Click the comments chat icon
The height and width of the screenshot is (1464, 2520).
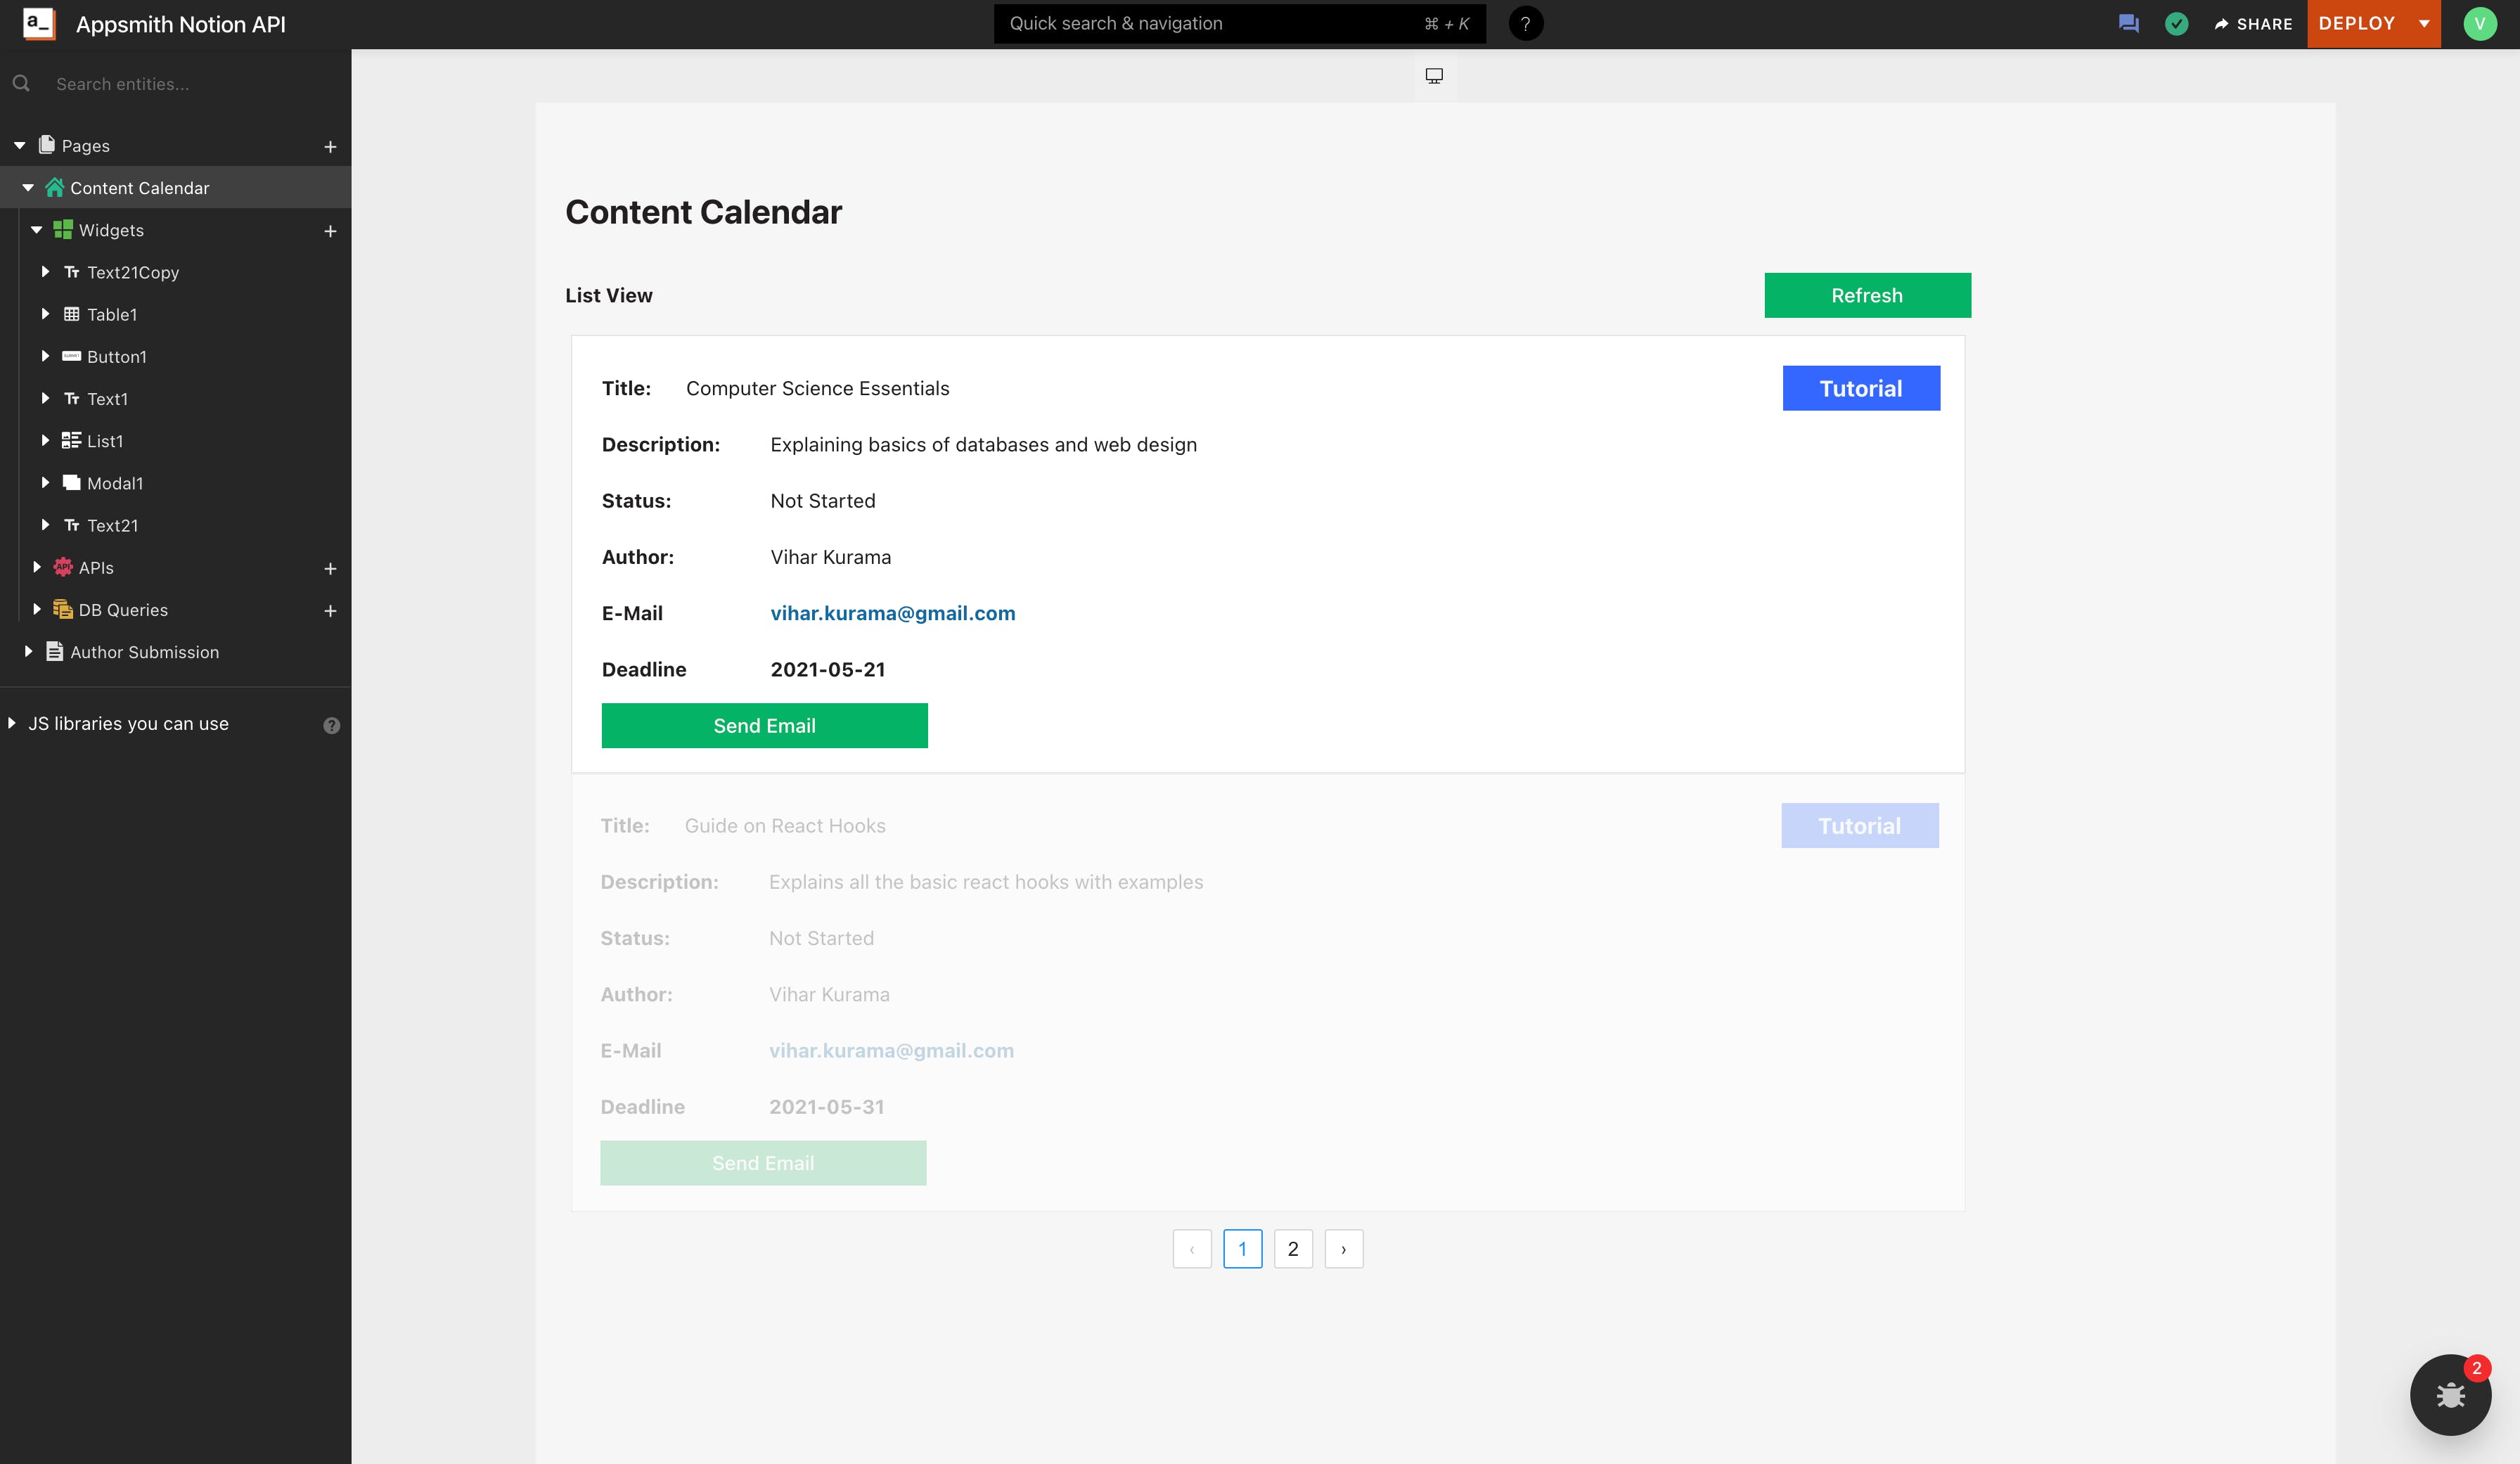click(2128, 24)
